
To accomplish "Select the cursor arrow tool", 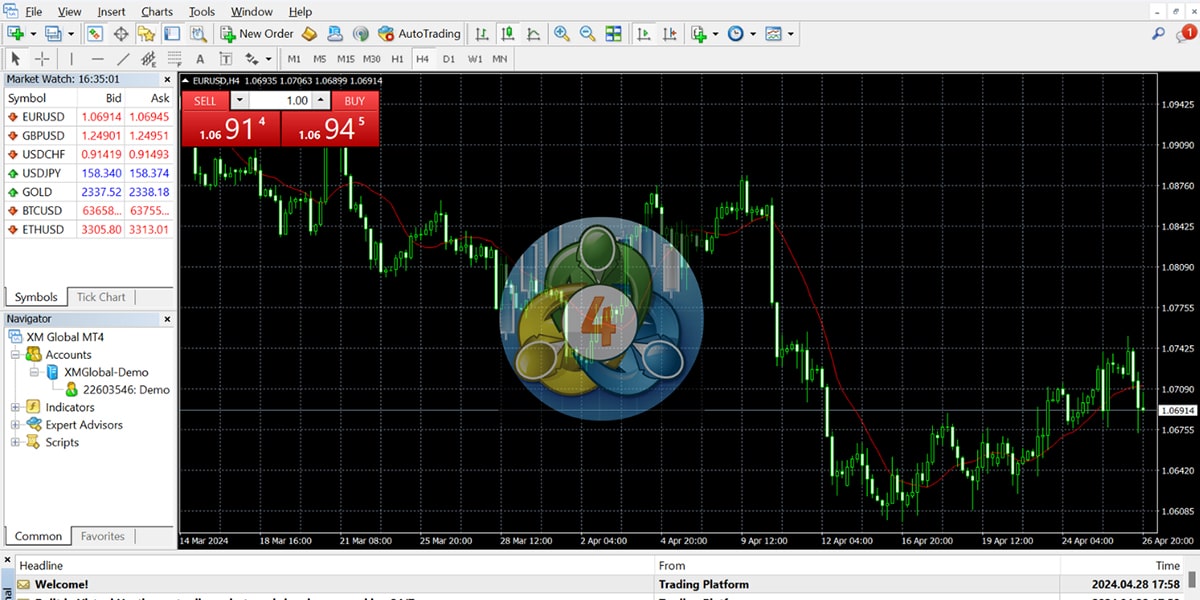I will pos(16,59).
